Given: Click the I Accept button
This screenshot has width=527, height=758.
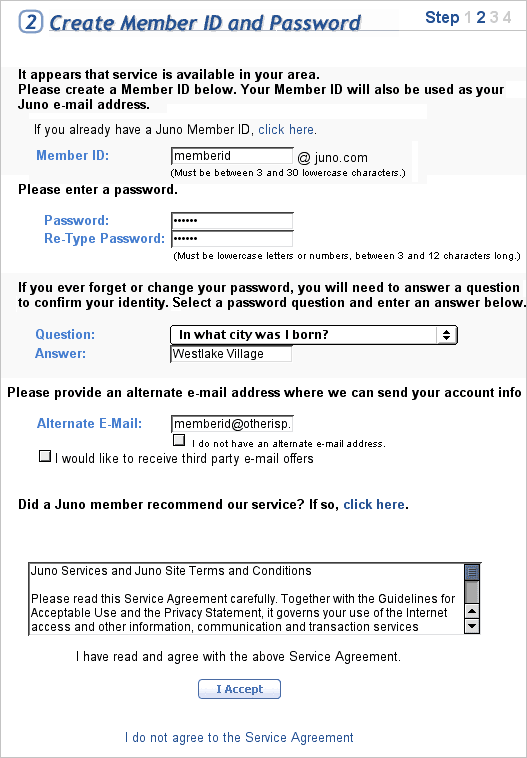Looking at the screenshot, I should (239, 689).
